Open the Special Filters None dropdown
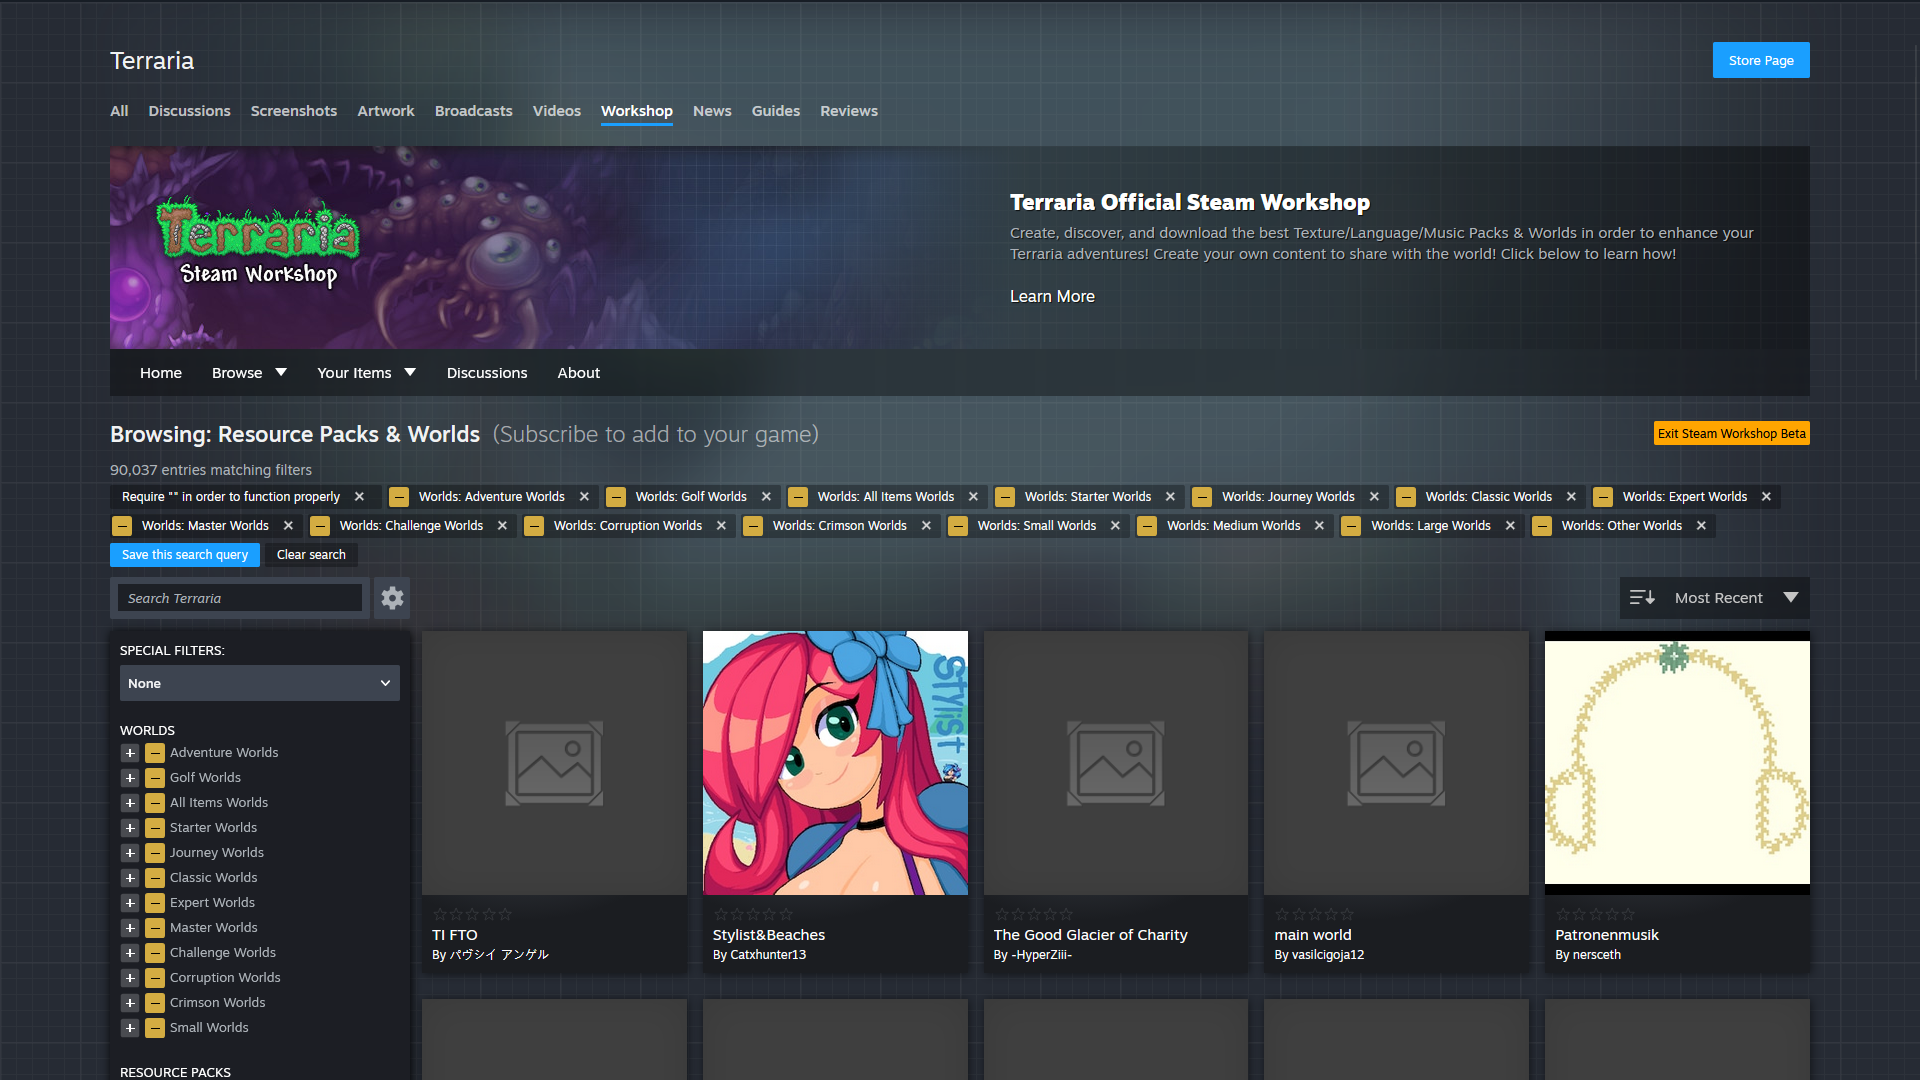The height and width of the screenshot is (1080, 1920). (259, 684)
